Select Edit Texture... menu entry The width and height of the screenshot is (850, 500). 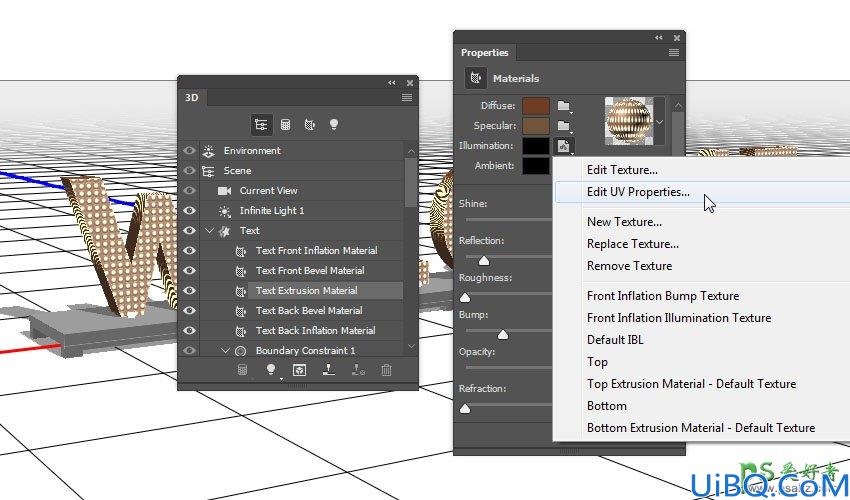point(622,170)
